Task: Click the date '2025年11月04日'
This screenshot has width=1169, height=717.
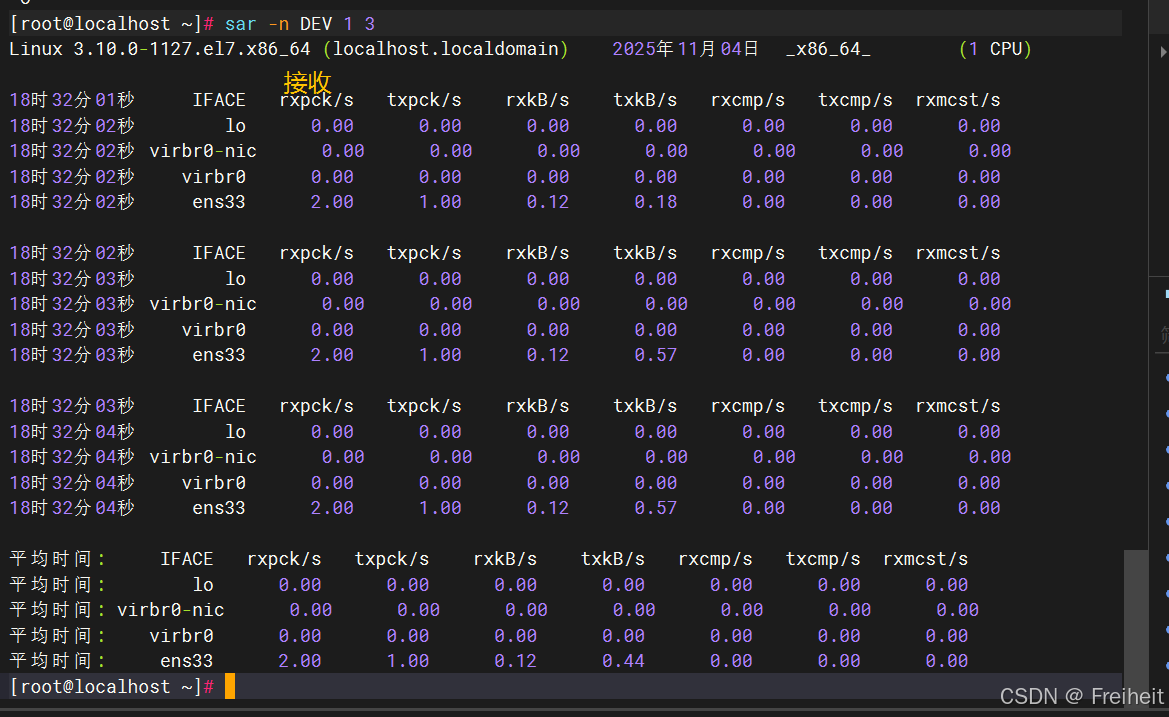Action: pyautogui.click(x=685, y=49)
